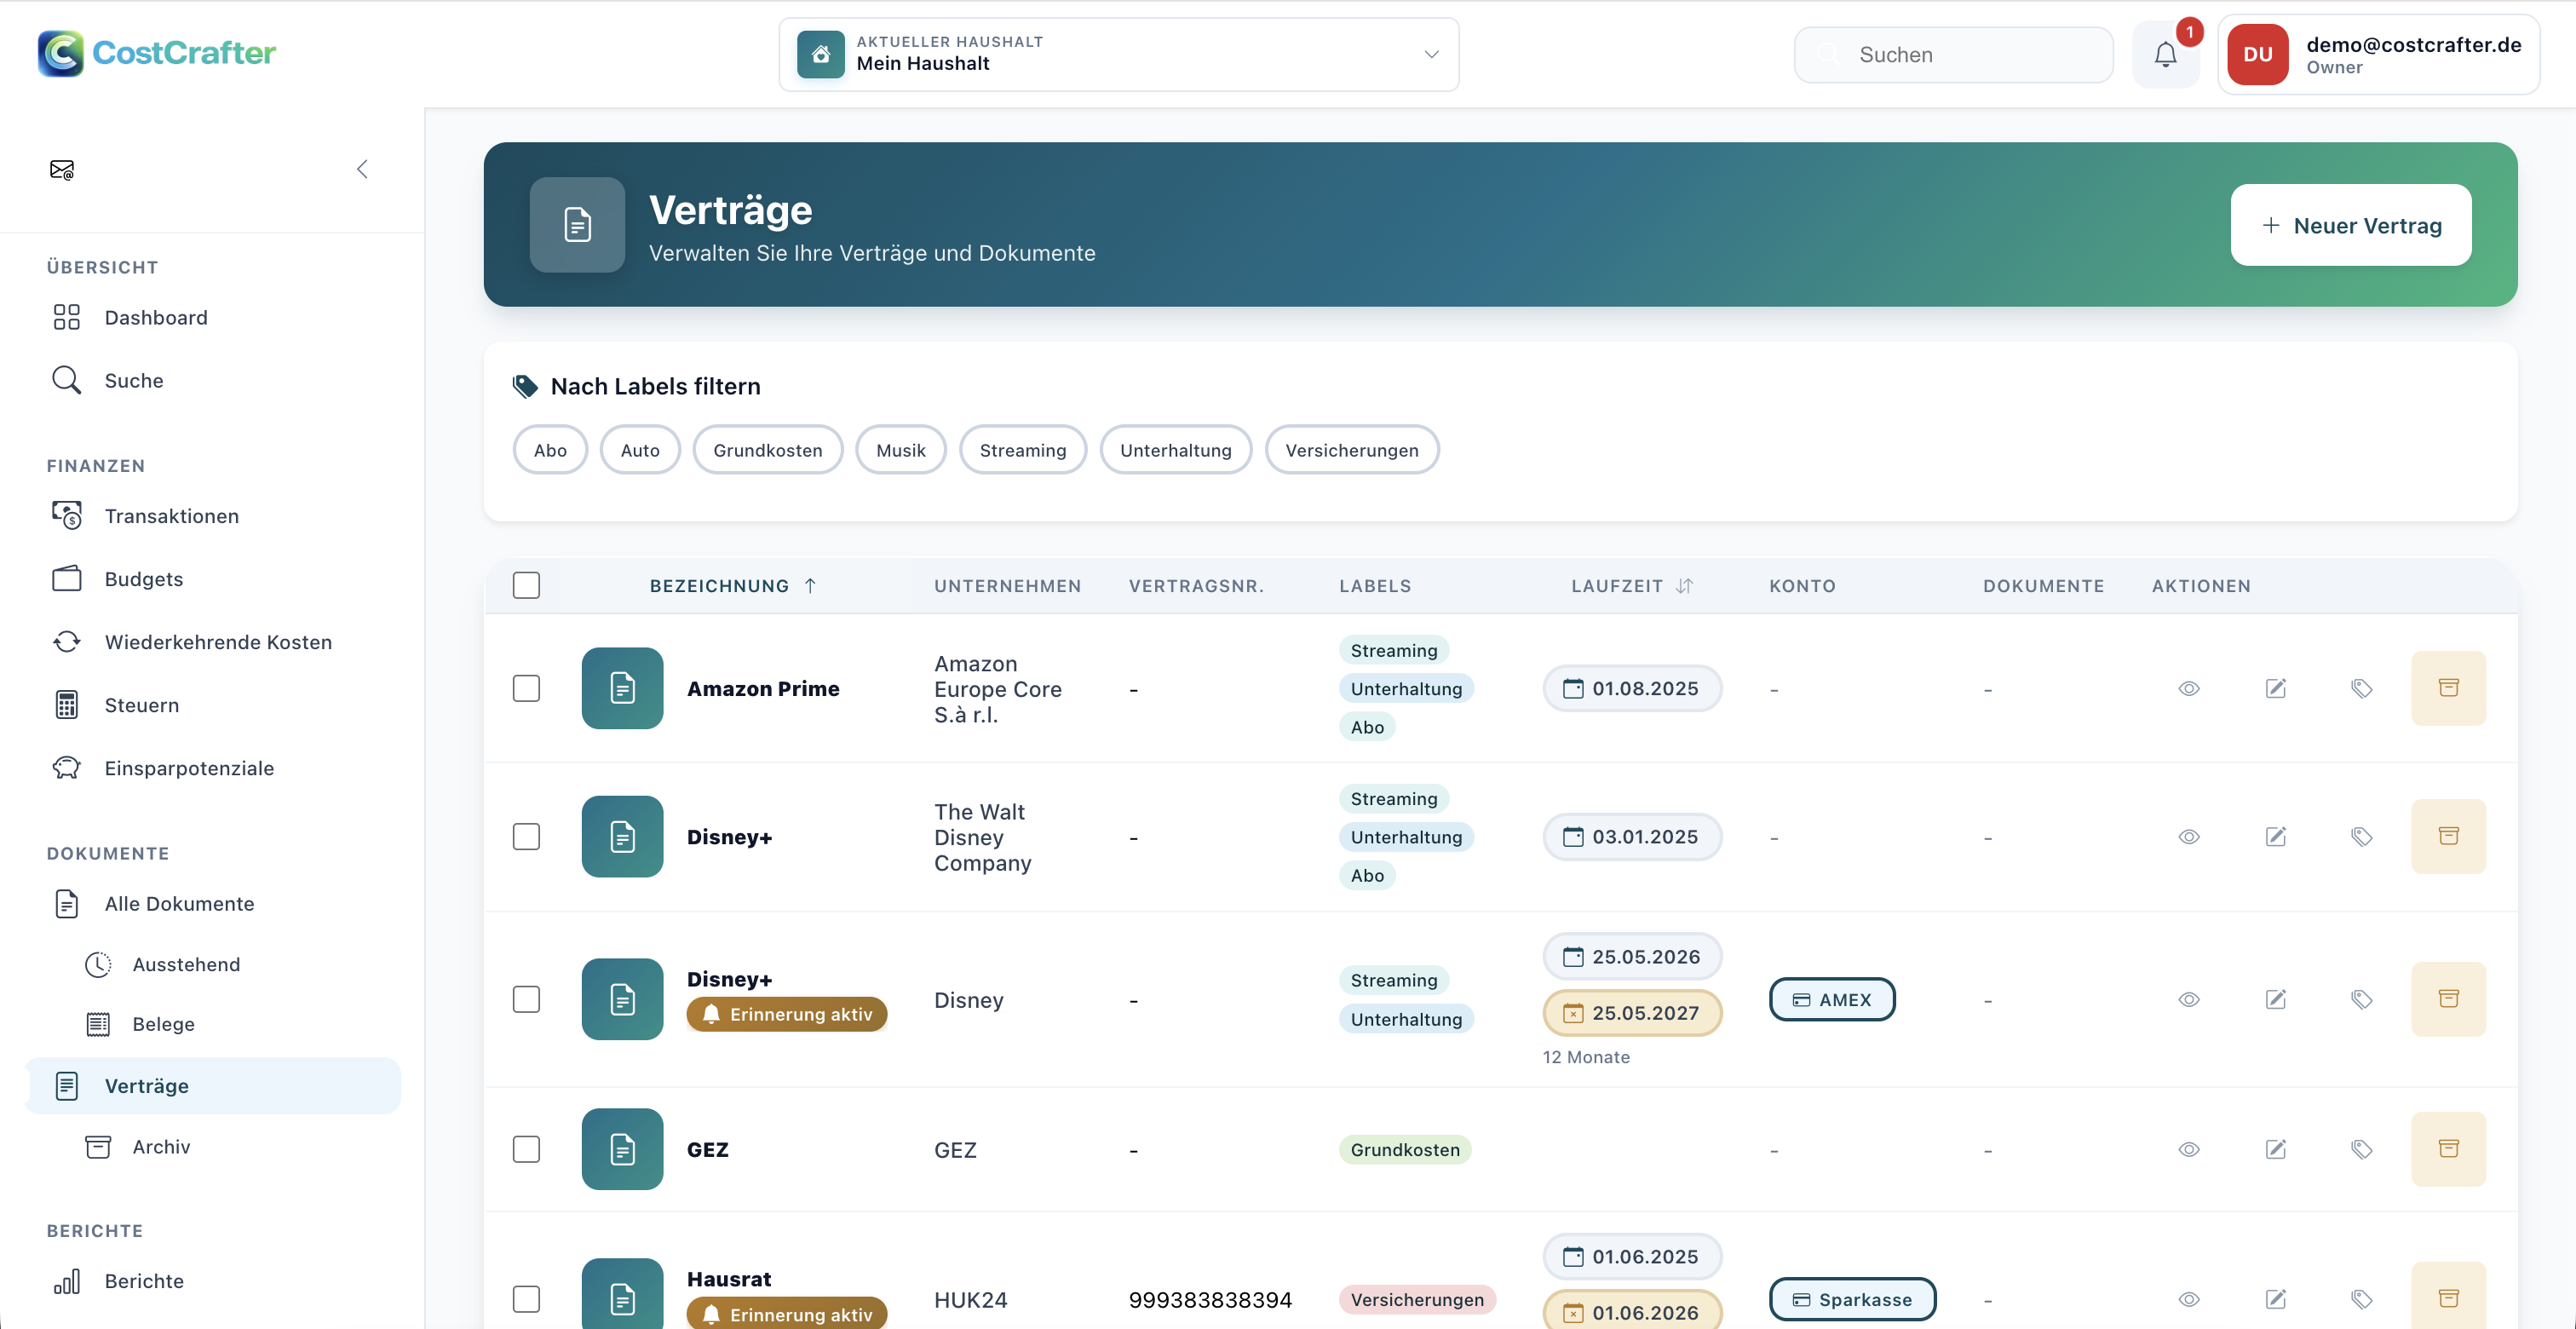Viewport: 2576px width, 1329px height.
Task: Open Alle Dokumente
Action: pos(213,904)
